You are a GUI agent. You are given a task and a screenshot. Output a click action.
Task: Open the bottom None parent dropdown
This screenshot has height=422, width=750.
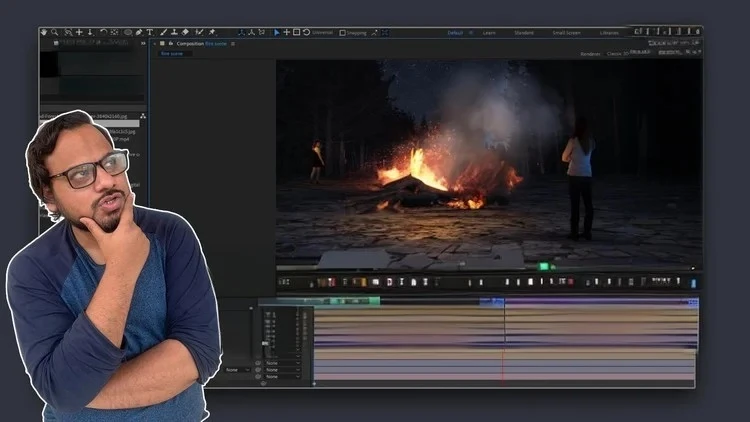coord(281,377)
